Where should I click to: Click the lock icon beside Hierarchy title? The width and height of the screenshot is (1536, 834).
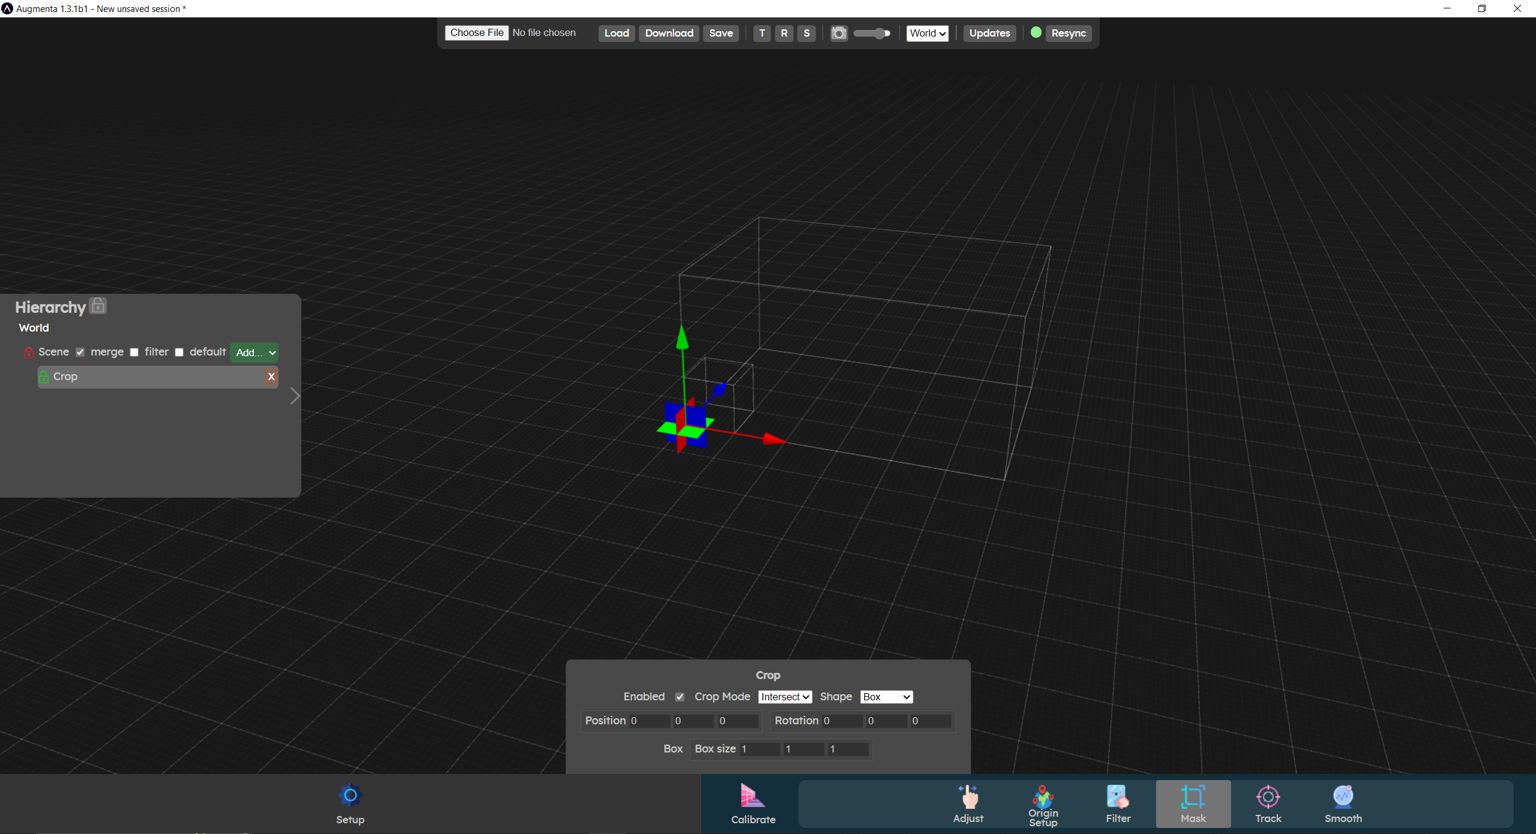tap(97, 306)
